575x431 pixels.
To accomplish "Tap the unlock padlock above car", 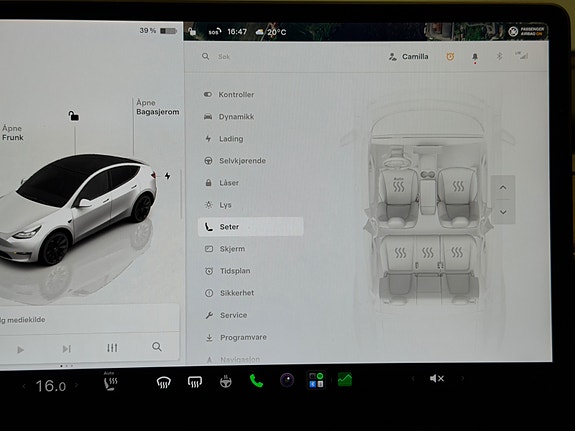I will [74, 116].
